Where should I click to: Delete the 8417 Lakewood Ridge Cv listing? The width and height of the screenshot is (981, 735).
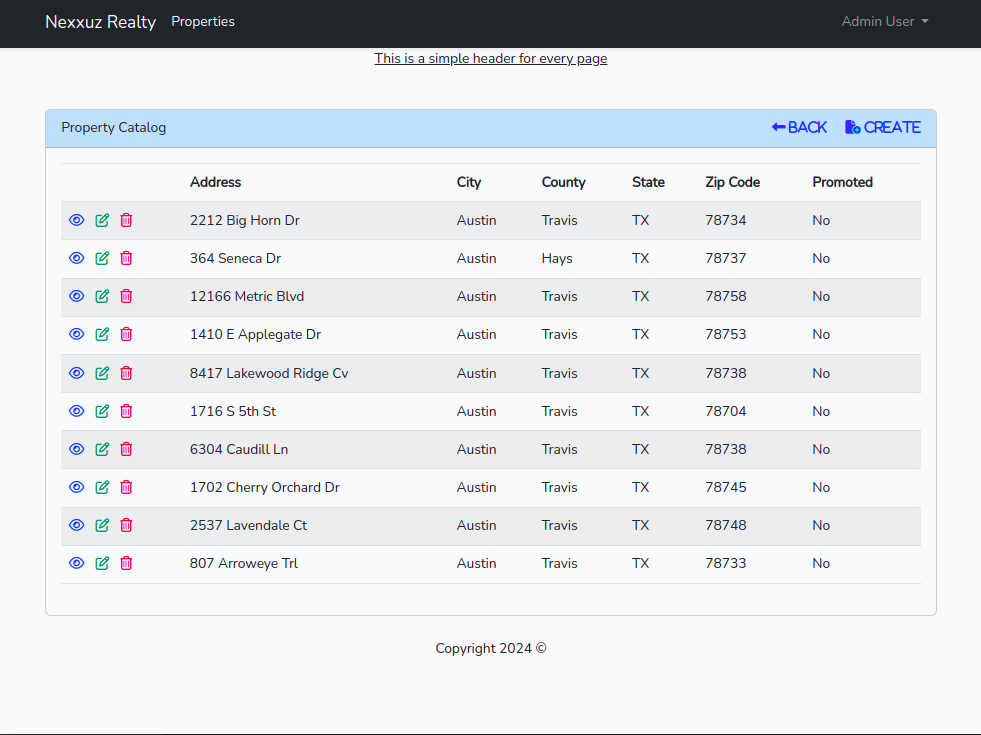[126, 373]
